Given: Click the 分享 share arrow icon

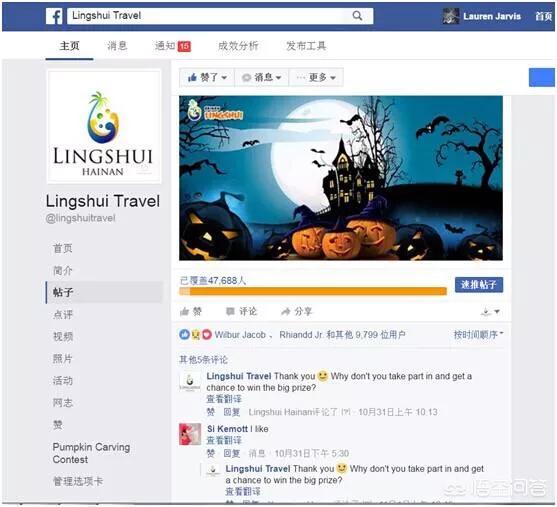Looking at the screenshot, I should tap(286, 312).
